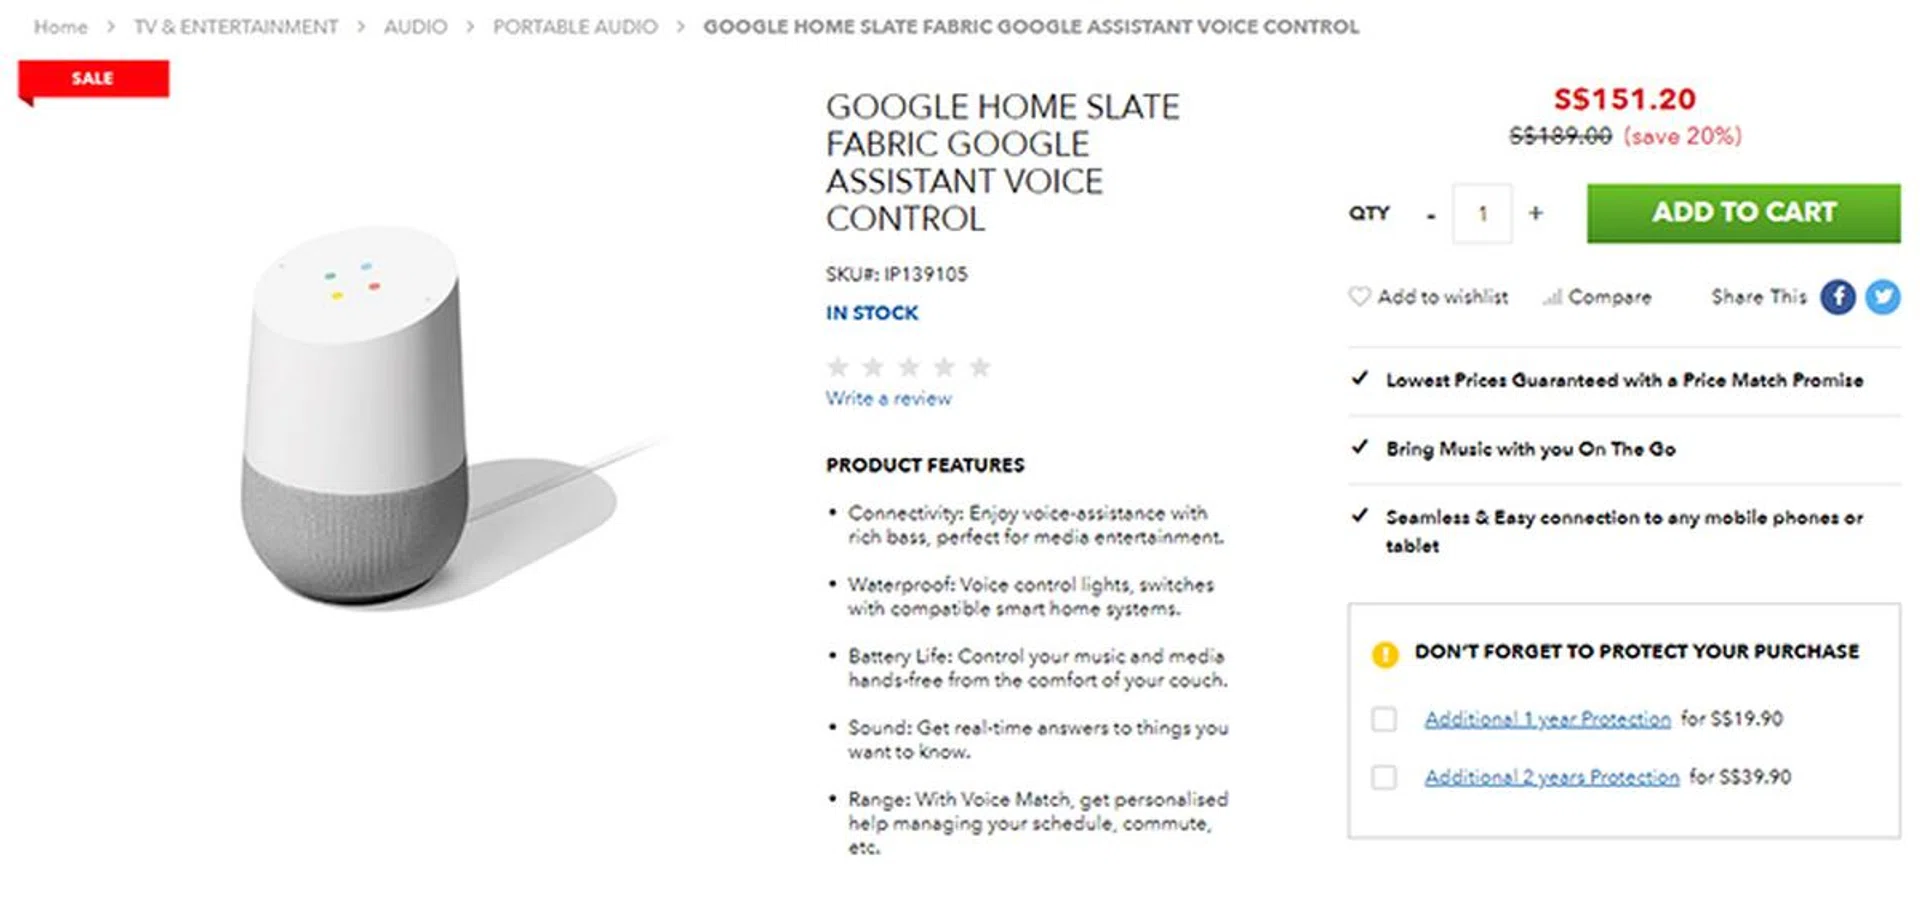
Task: Click the red SALE badge
Action: point(93,79)
